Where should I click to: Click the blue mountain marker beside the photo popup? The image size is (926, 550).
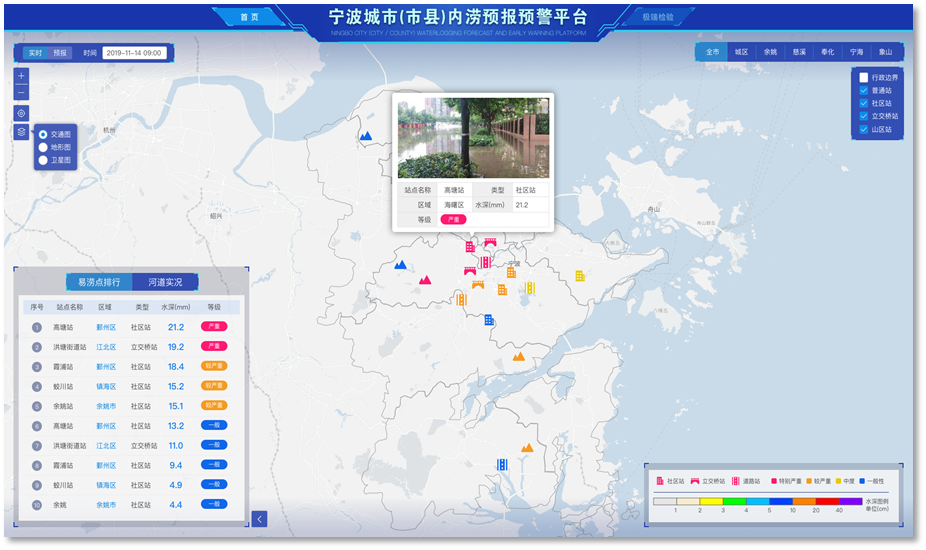point(366,136)
